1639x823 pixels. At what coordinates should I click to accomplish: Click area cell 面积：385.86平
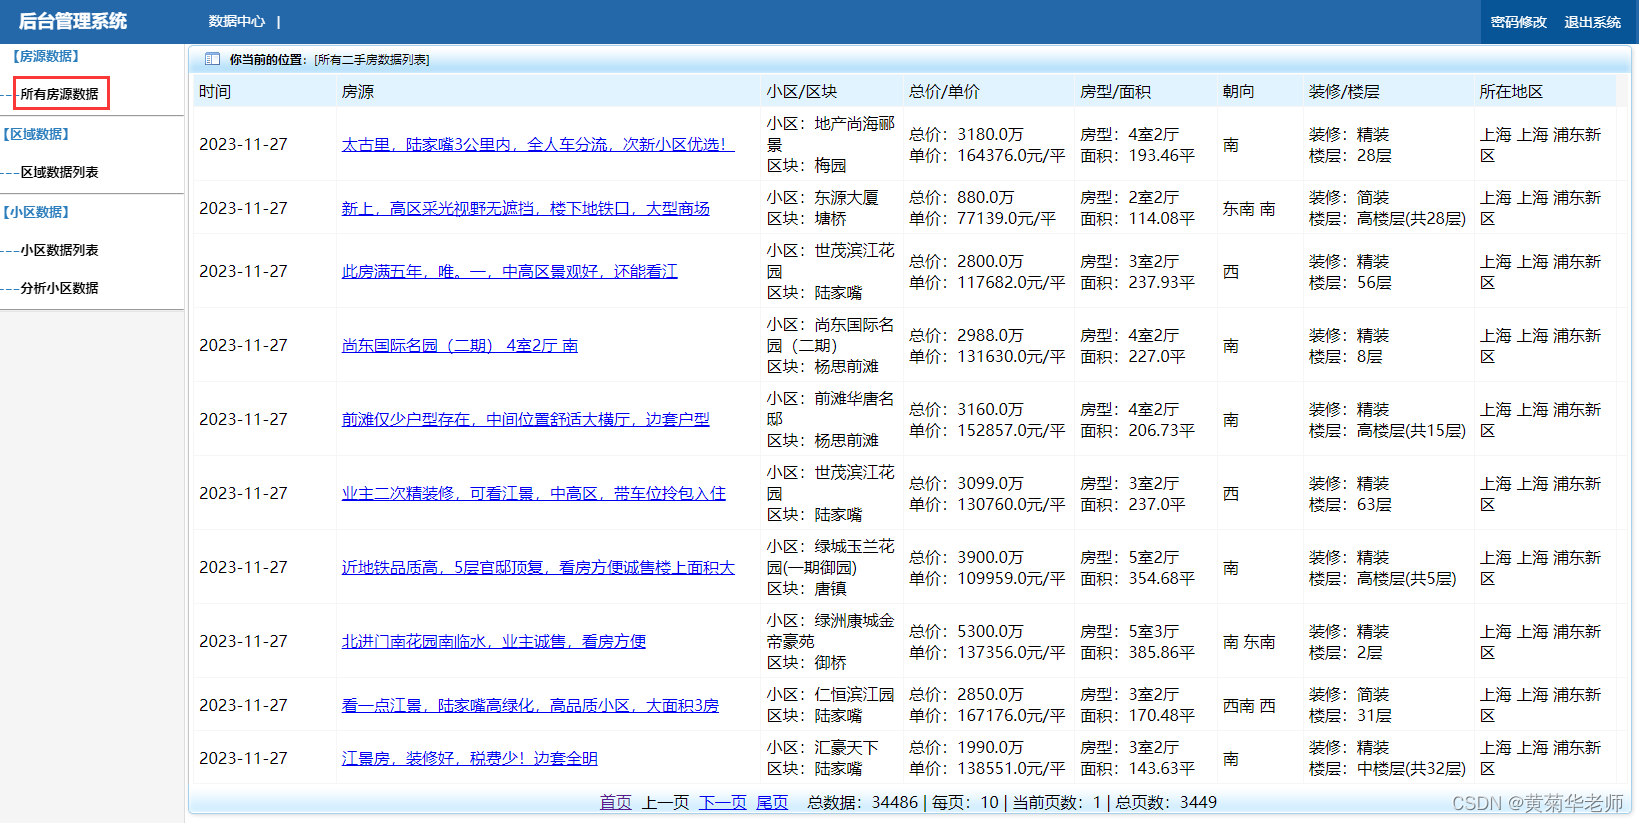tap(1137, 652)
